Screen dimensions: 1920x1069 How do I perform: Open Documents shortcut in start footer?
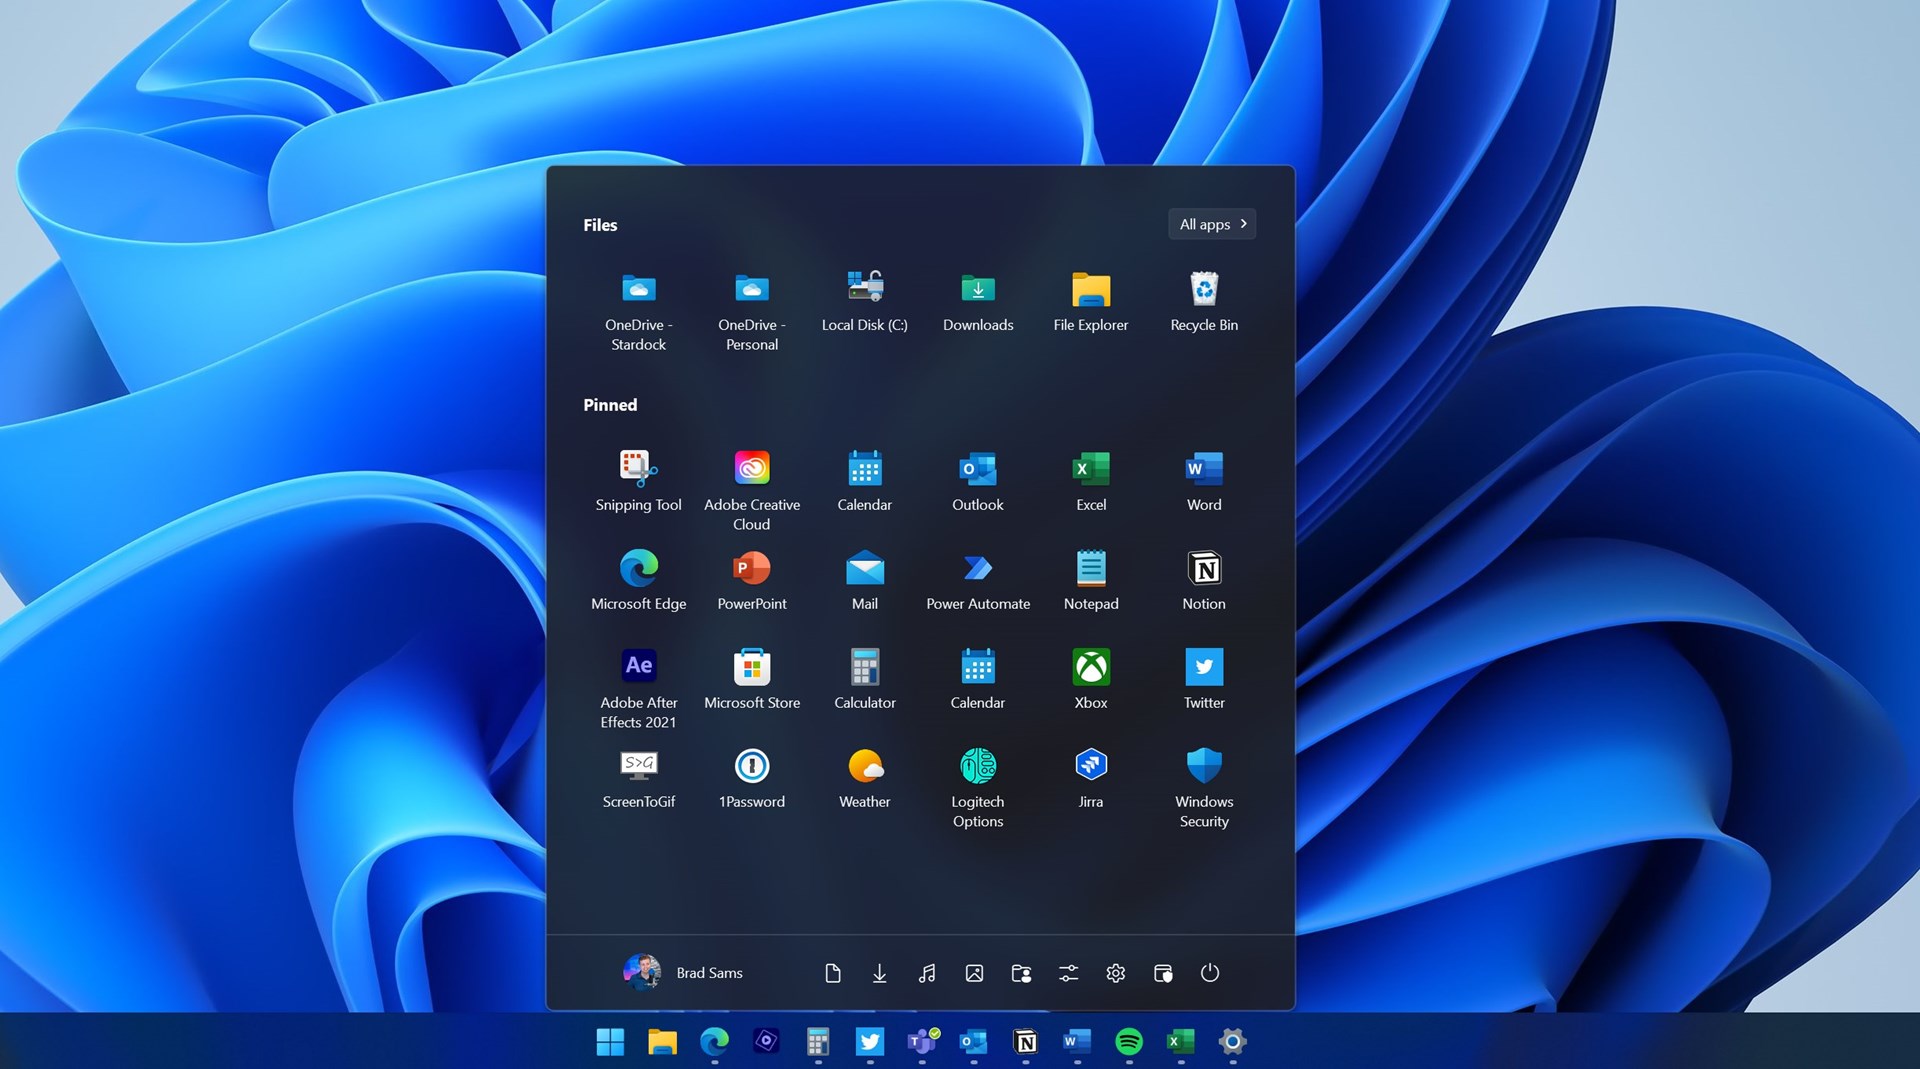tap(832, 973)
